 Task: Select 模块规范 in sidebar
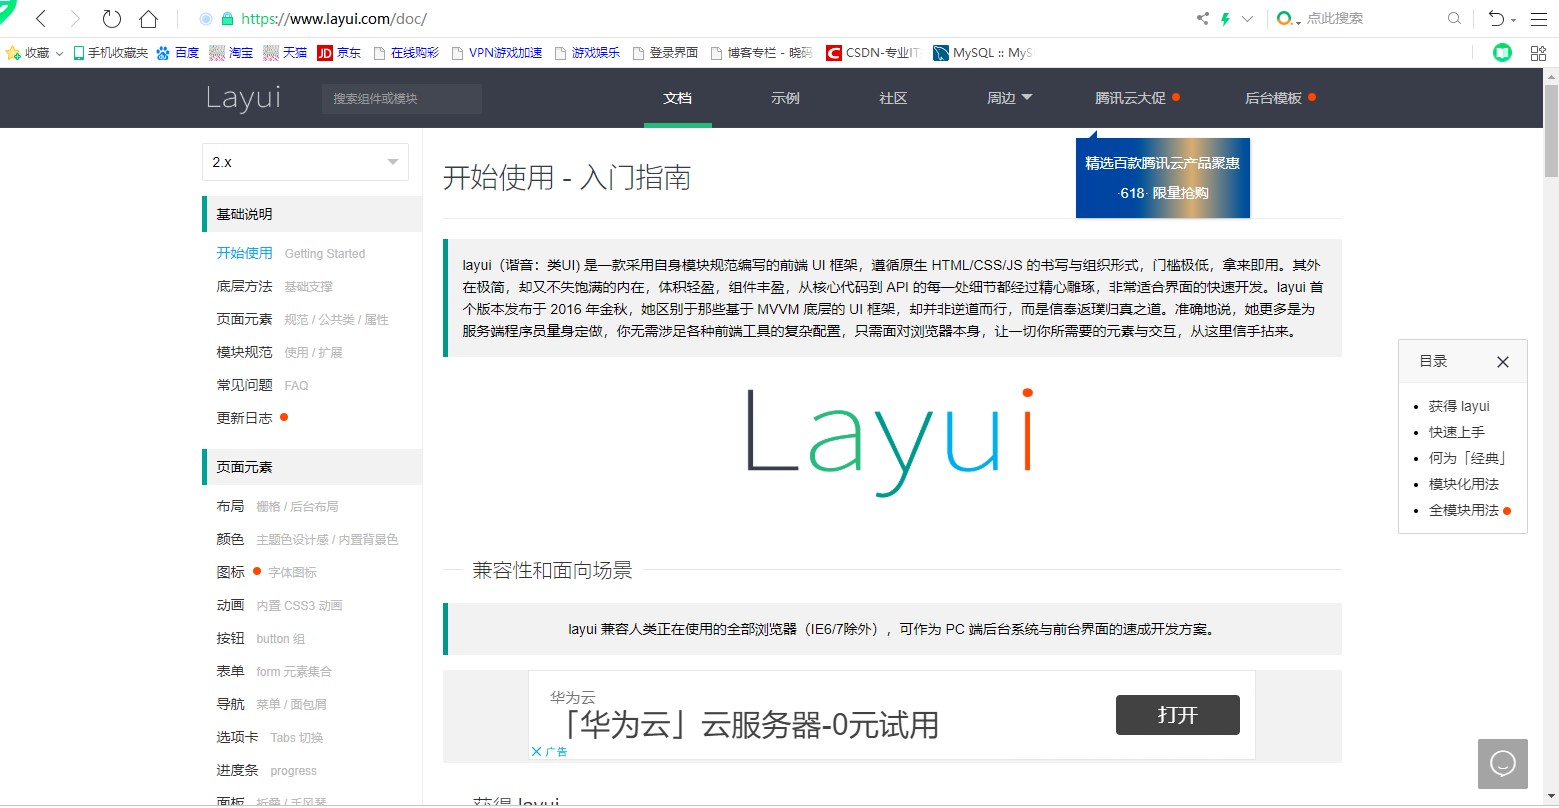279,352
